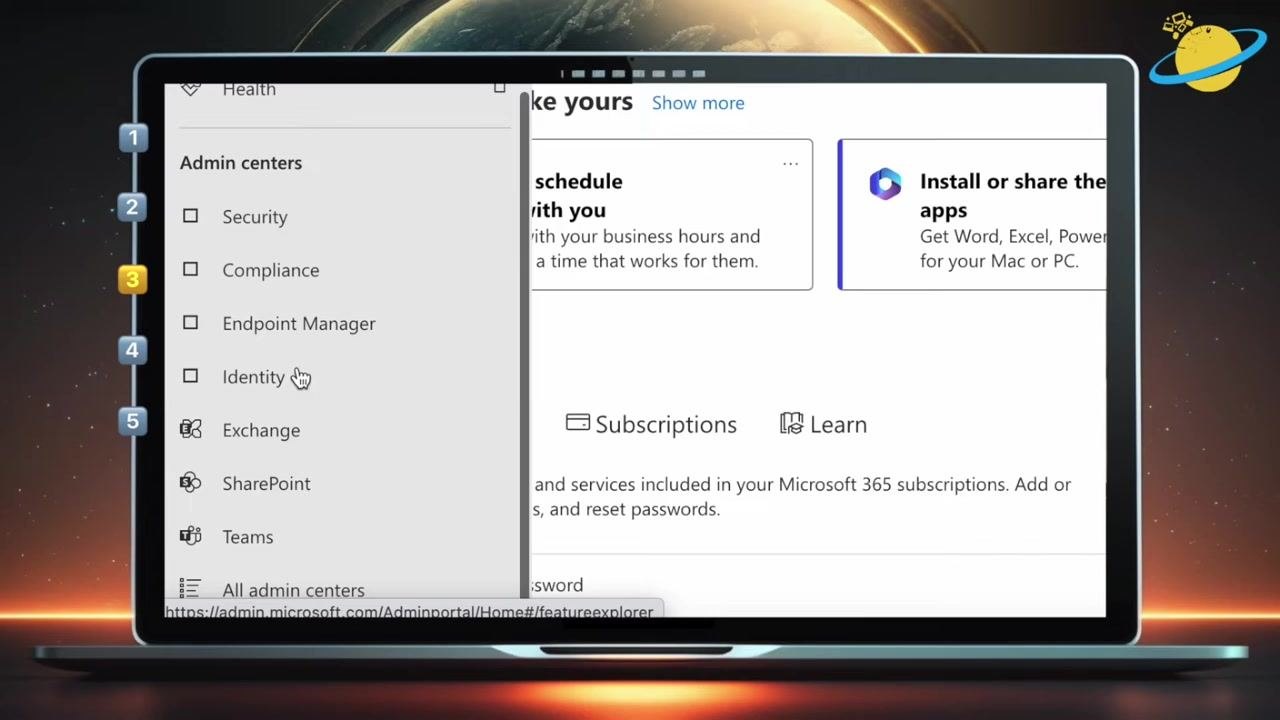Open Install or share the apps card

click(x=972, y=215)
